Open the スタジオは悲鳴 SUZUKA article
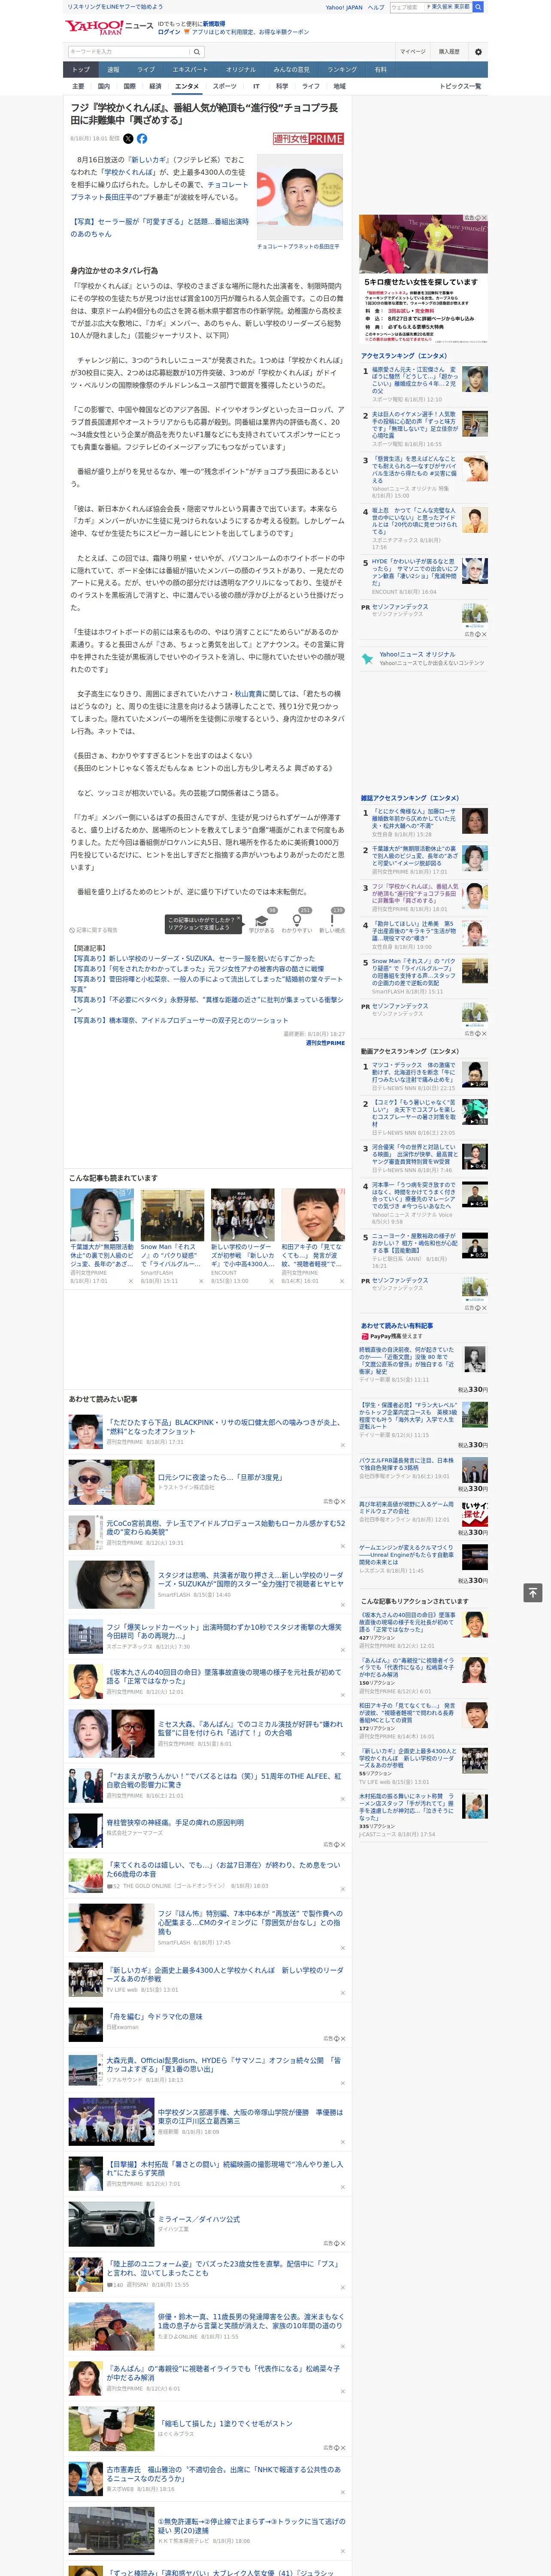The image size is (551, 2576). (x=250, y=1579)
